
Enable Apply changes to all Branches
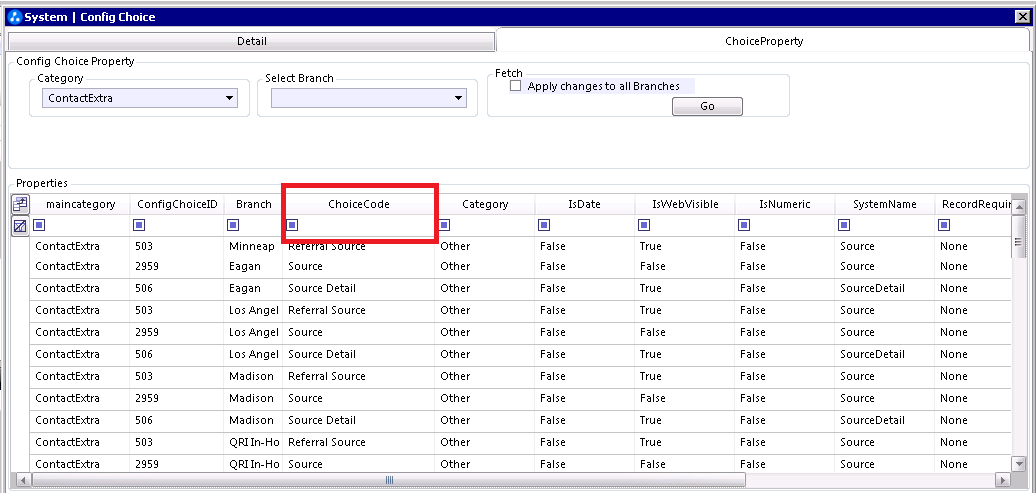(x=516, y=86)
